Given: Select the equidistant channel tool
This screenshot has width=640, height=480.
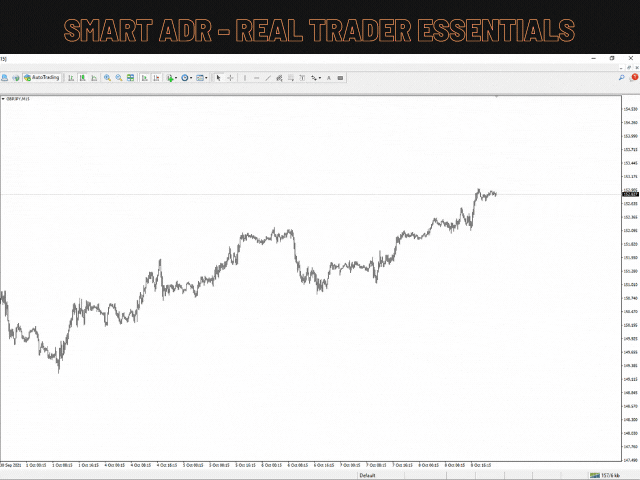Looking at the screenshot, I should click(279, 78).
